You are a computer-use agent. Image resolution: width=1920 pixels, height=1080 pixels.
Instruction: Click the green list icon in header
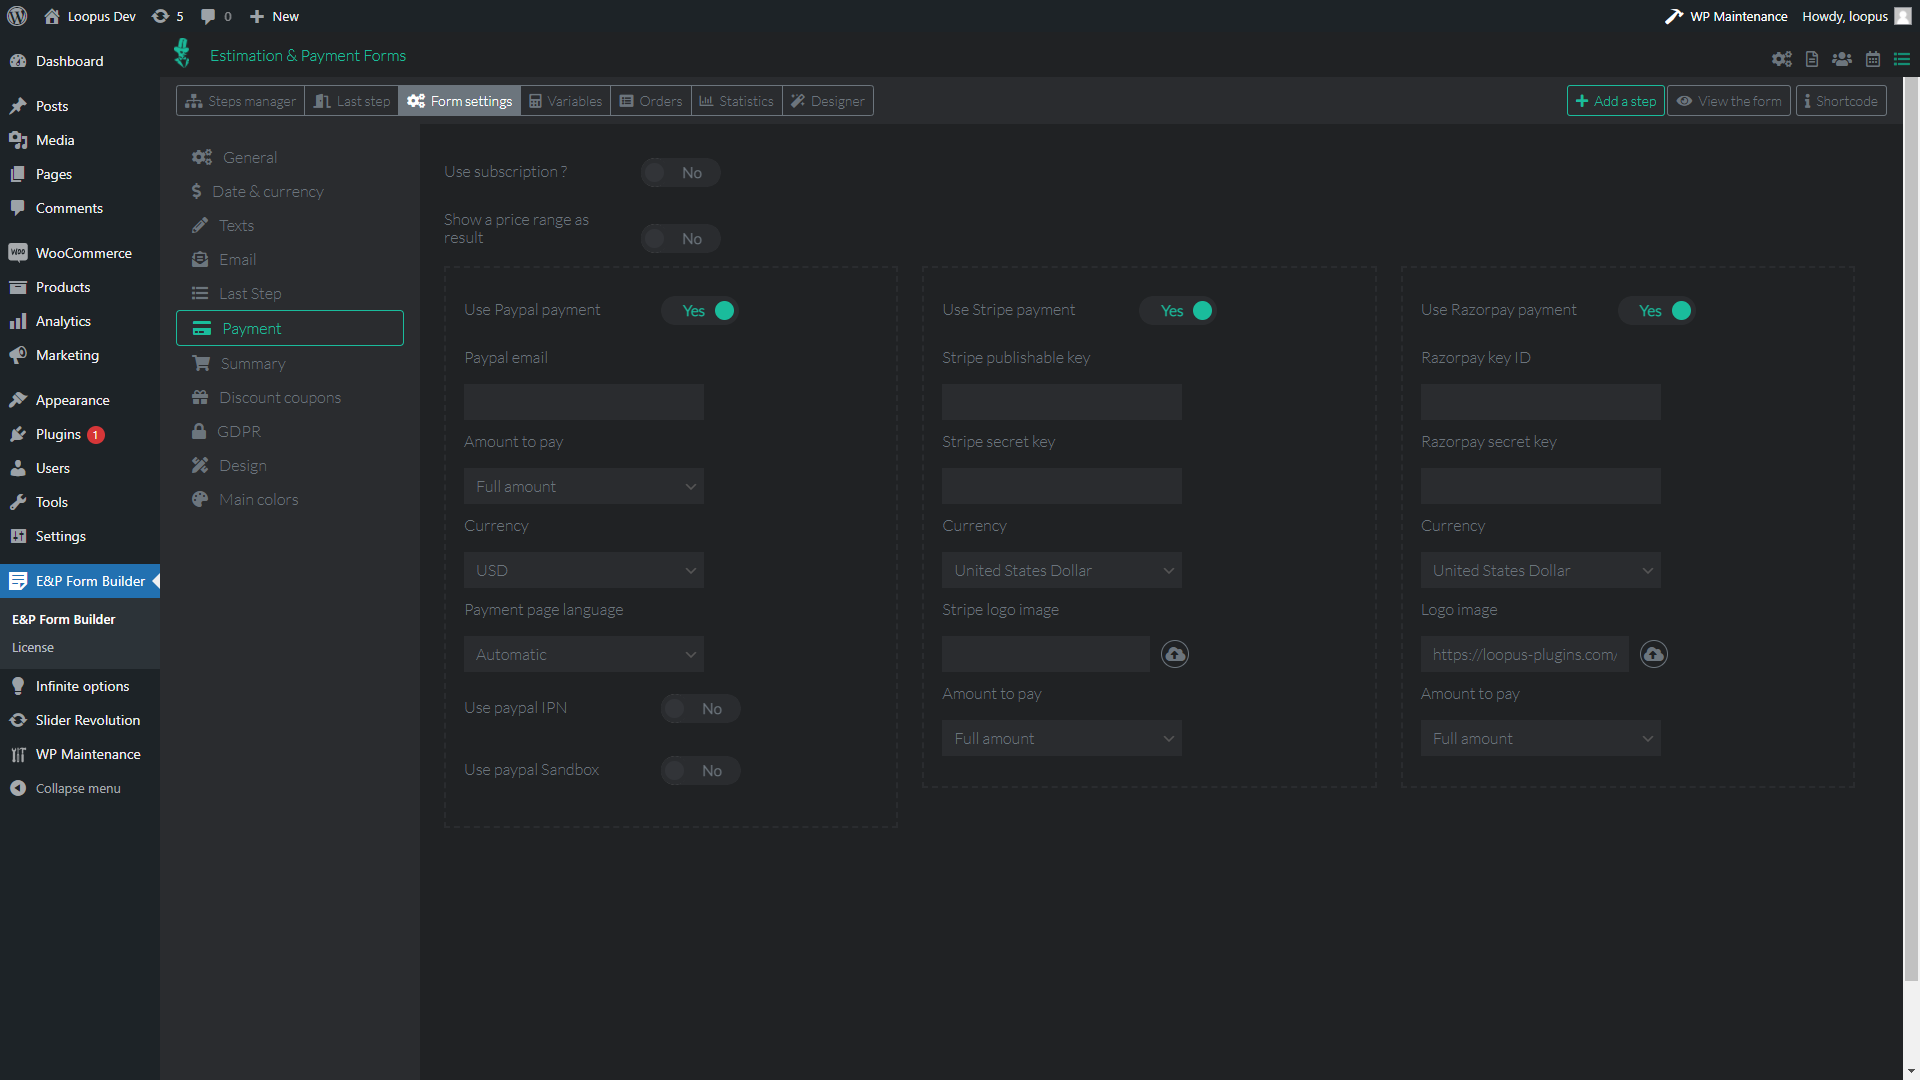click(x=1902, y=59)
